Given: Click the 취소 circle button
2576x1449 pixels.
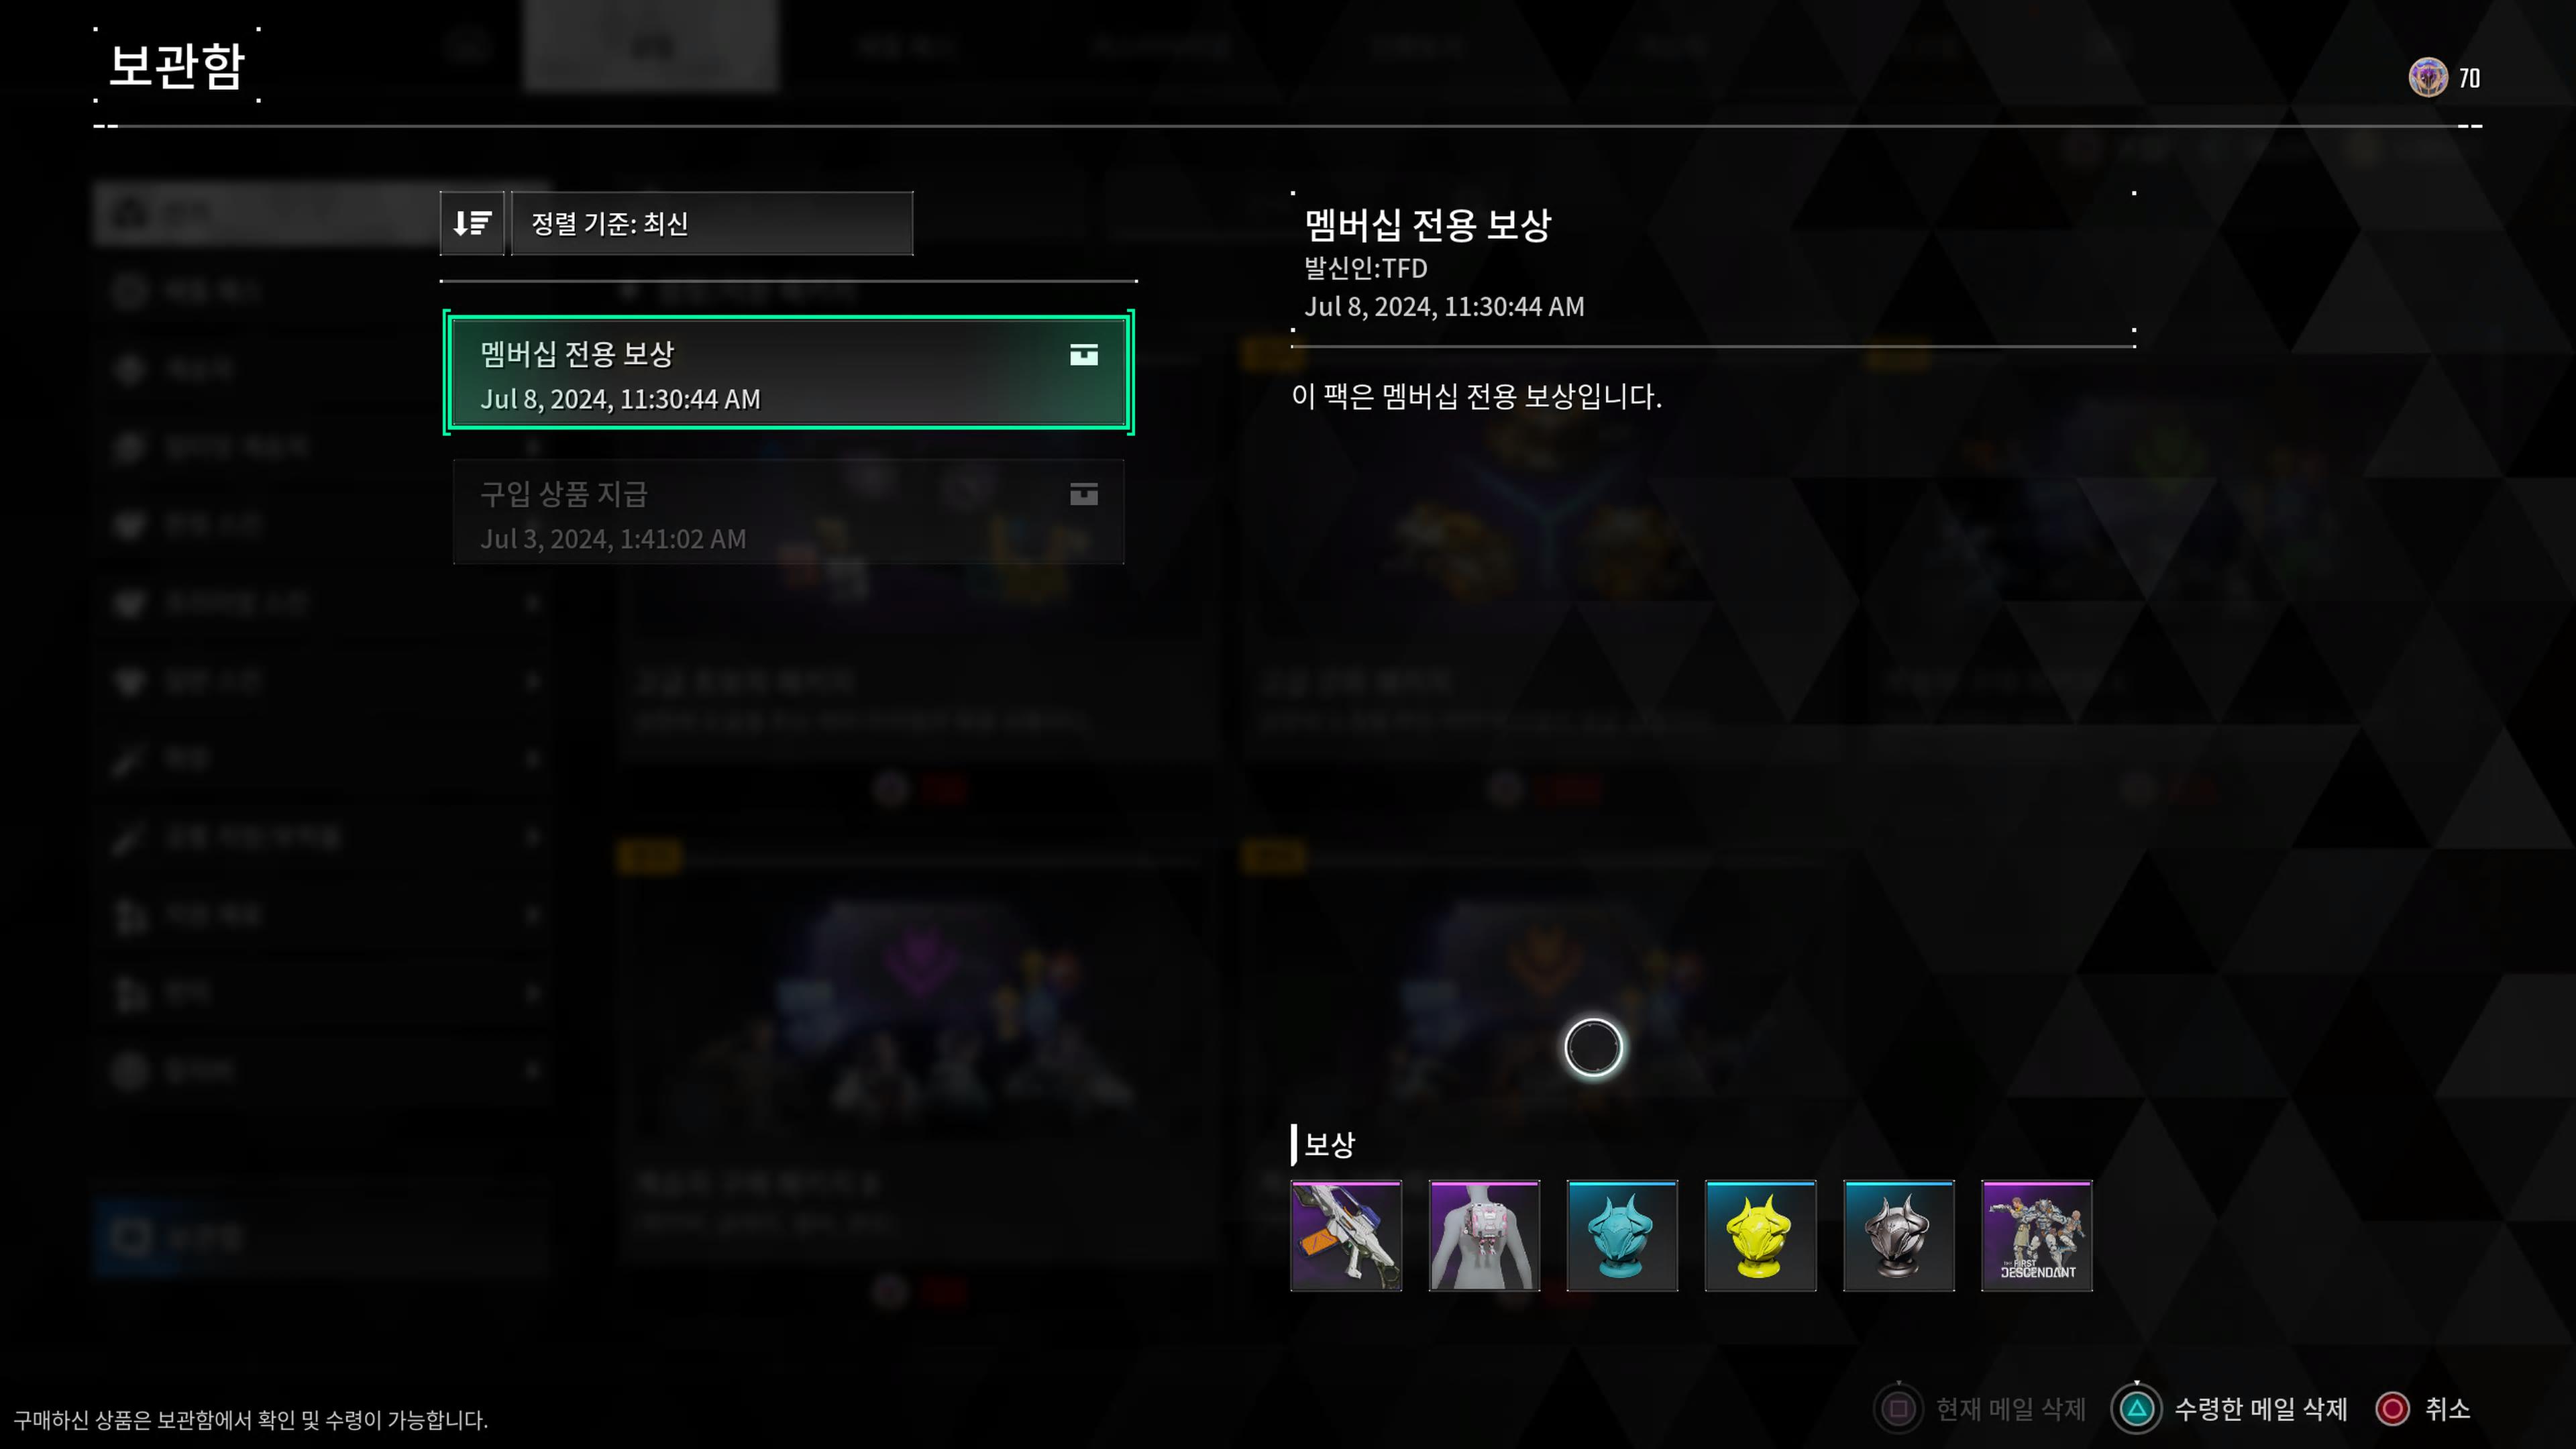Looking at the screenshot, I should click(x=2423, y=1409).
